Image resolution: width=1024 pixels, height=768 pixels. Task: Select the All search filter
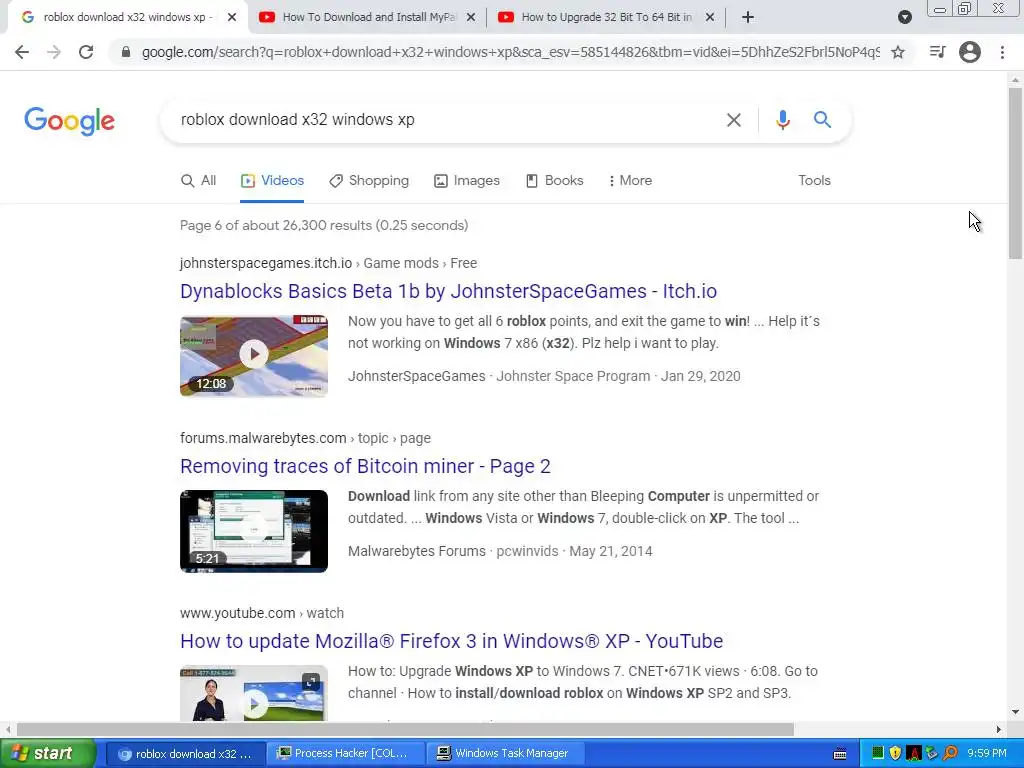tap(199, 181)
